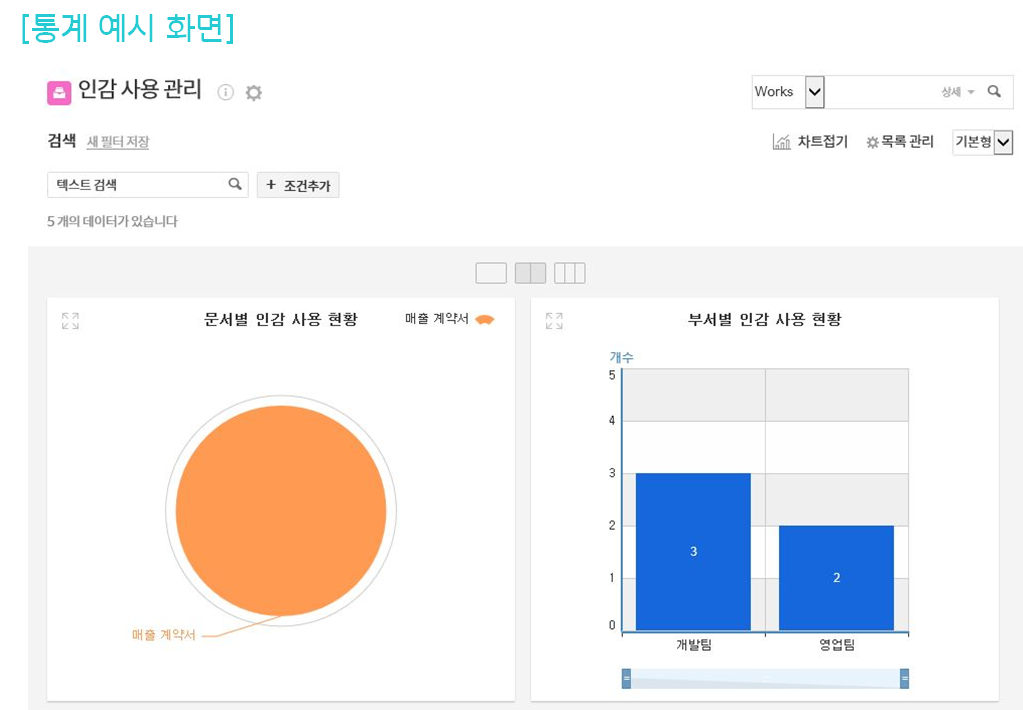Open settings gear beside 인감 사용 관리
Viewport: 1023px width, 710px height.
254,93
